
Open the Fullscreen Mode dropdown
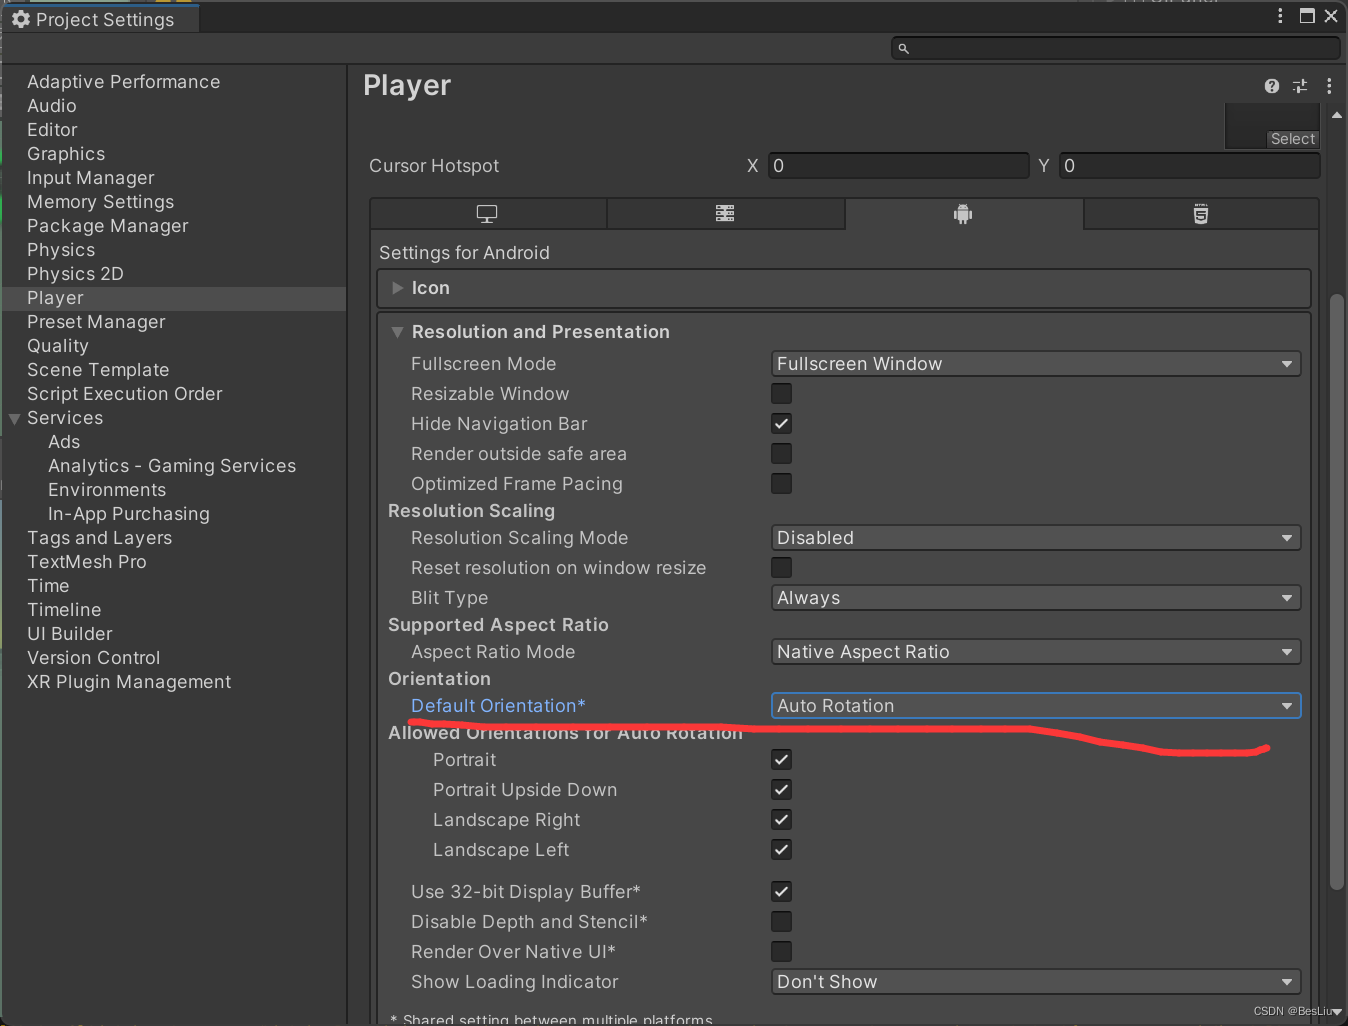(1035, 363)
